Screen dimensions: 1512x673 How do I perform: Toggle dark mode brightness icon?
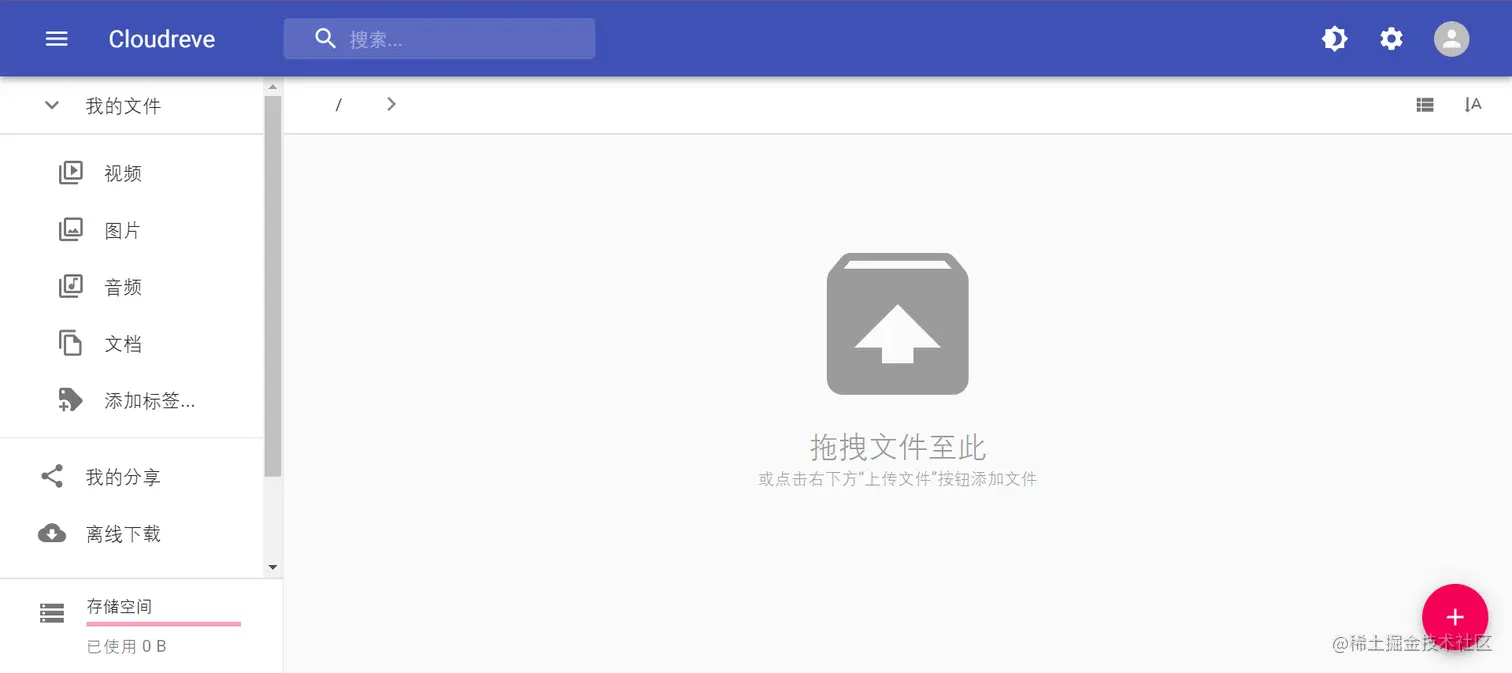(1334, 39)
